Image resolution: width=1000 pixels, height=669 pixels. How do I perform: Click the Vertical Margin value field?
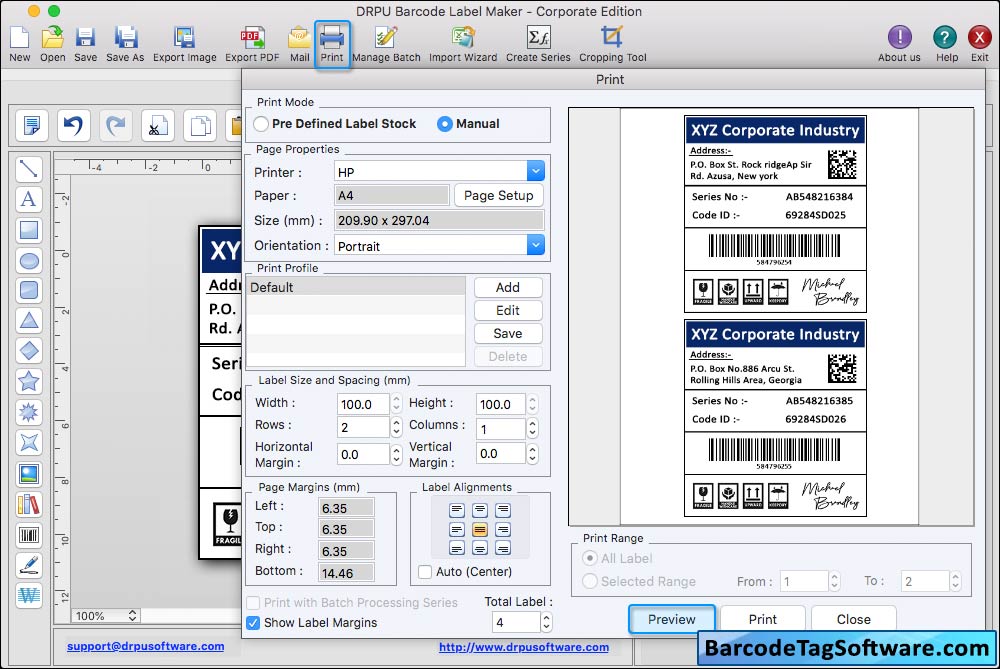coord(501,453)
